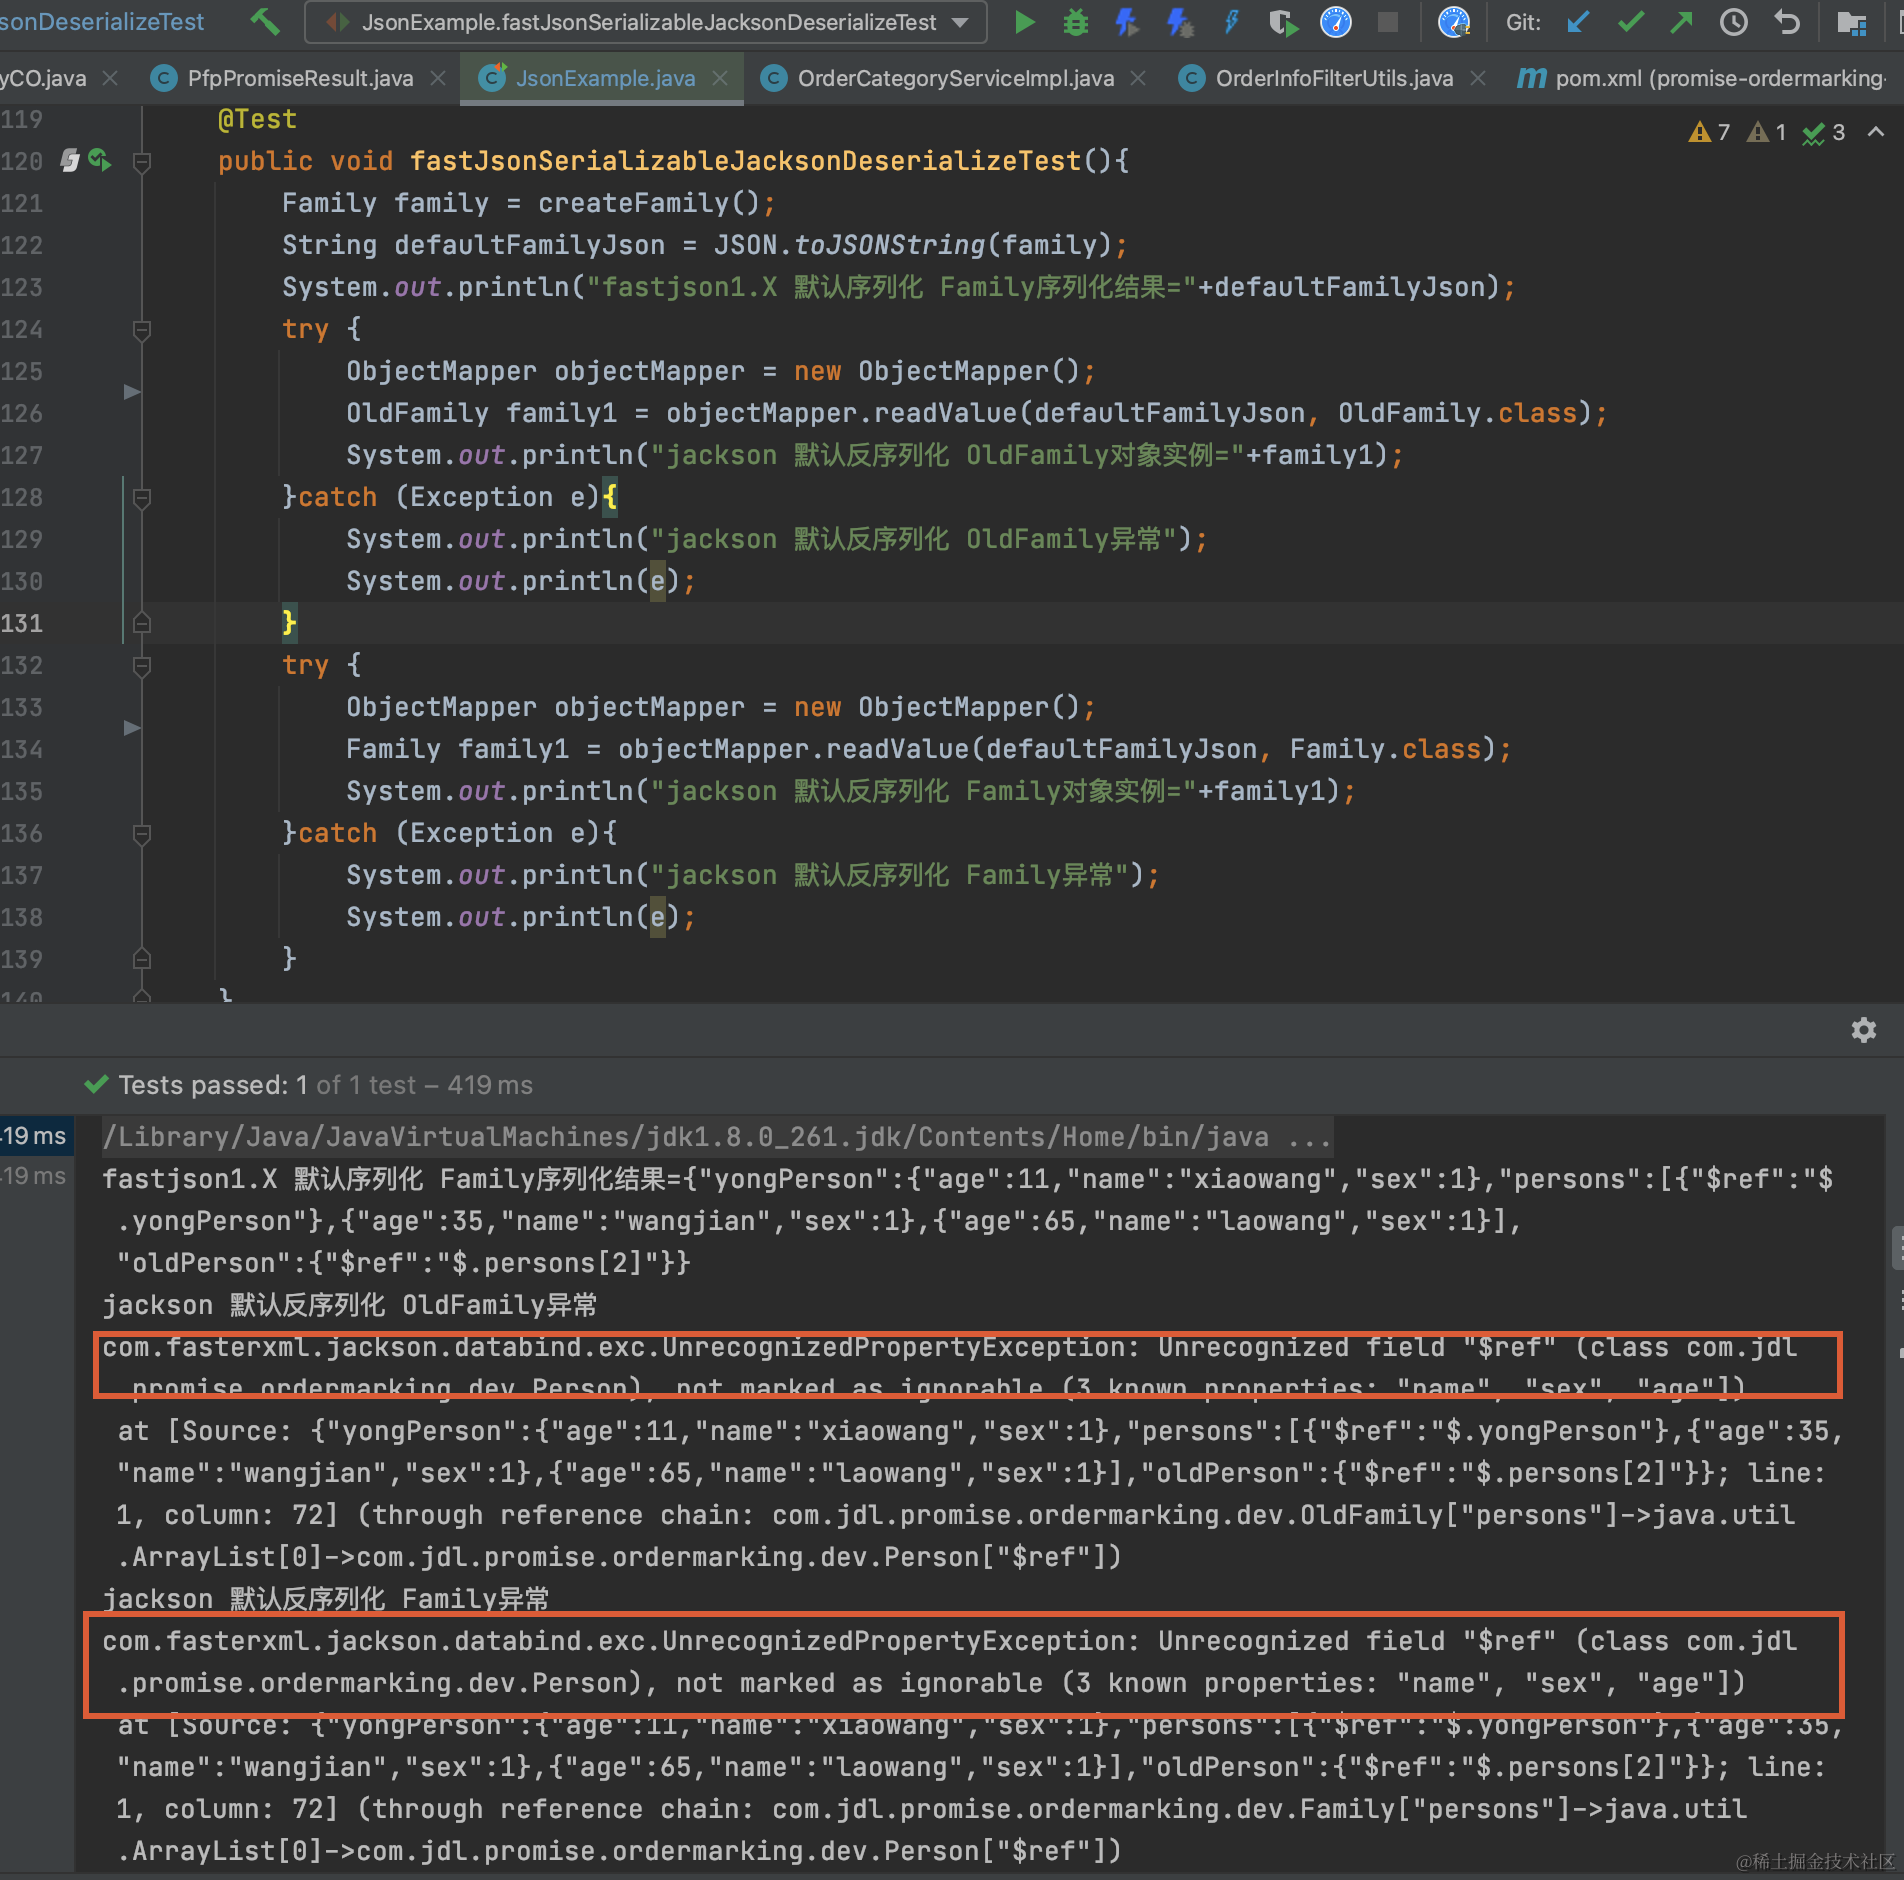Click the profiler attach gauge icon
This screenshot has height=1880, width=1904.
1453,21
